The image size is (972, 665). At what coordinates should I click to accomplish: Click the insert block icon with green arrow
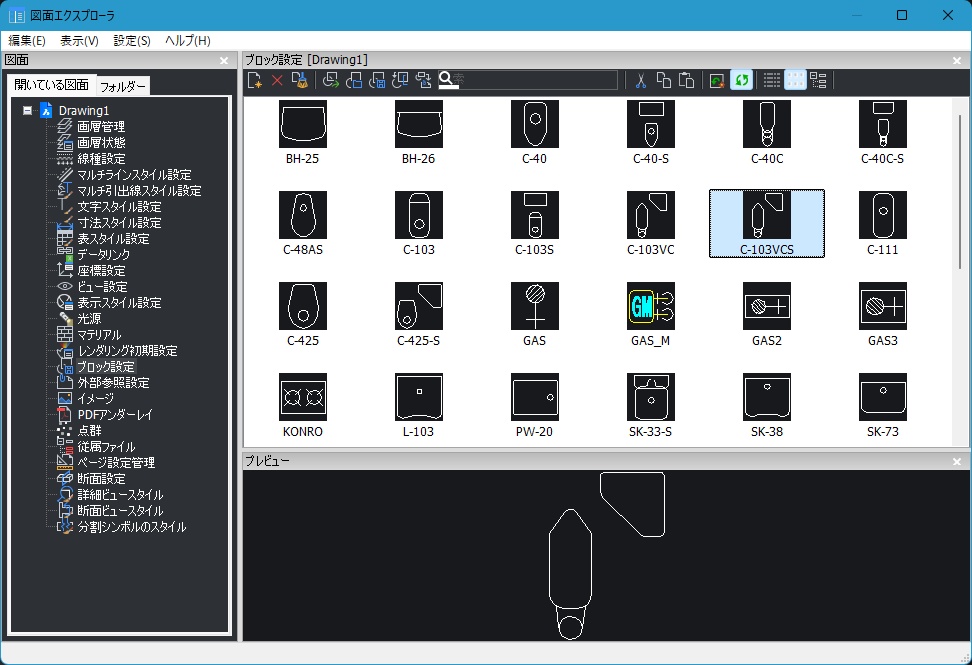point(331,80)
